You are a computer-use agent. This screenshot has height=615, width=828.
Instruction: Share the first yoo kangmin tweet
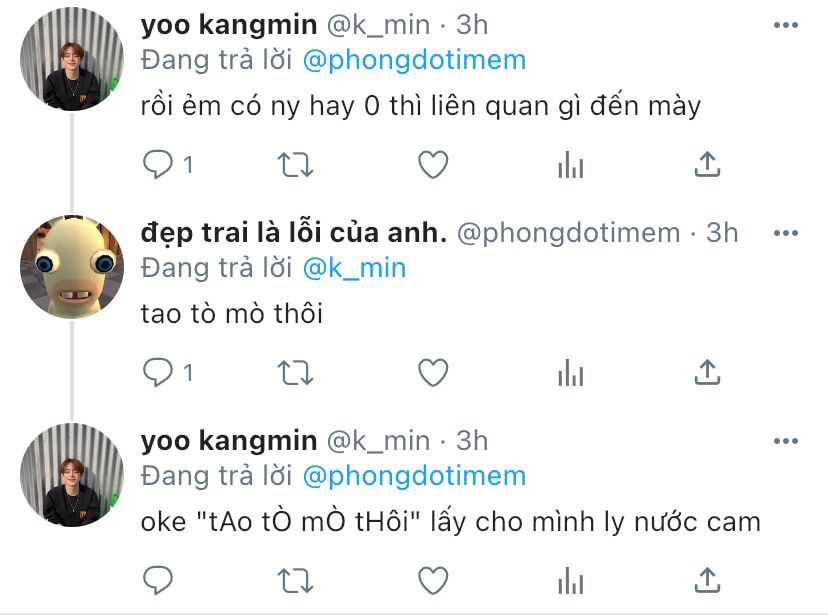coord(707,164)
